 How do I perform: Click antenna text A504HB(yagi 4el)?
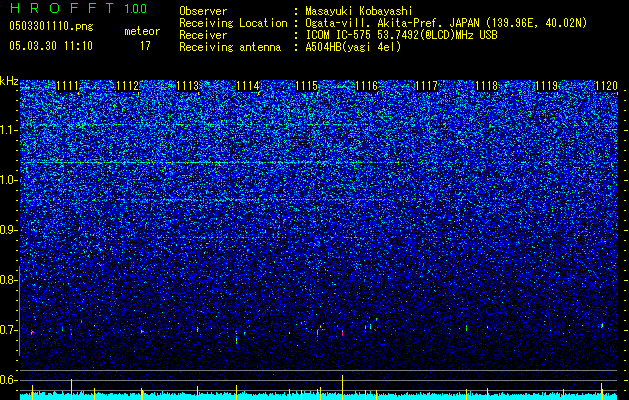[x=353, y=47]
